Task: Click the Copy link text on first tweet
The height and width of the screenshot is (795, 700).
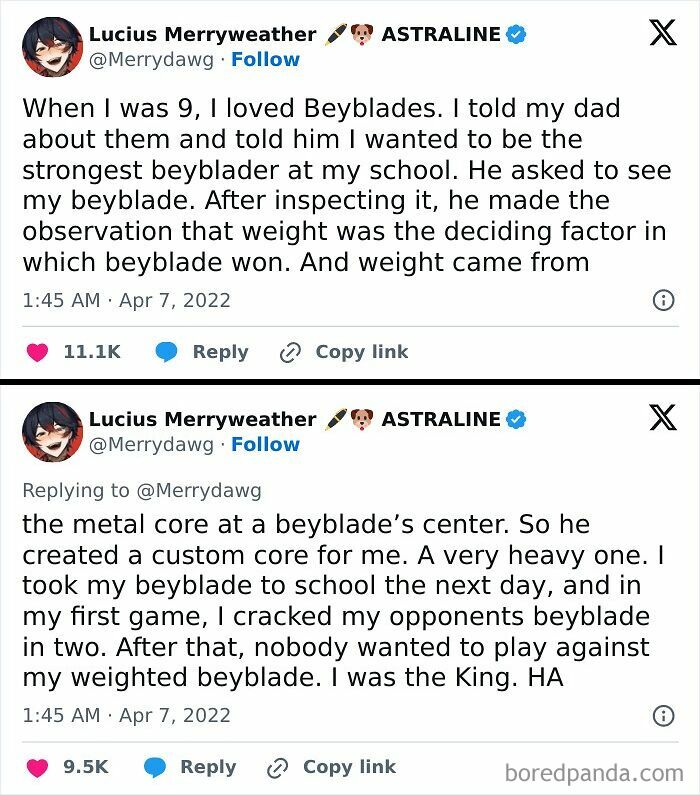Action: pyautogui.click(x=361, y=352)
